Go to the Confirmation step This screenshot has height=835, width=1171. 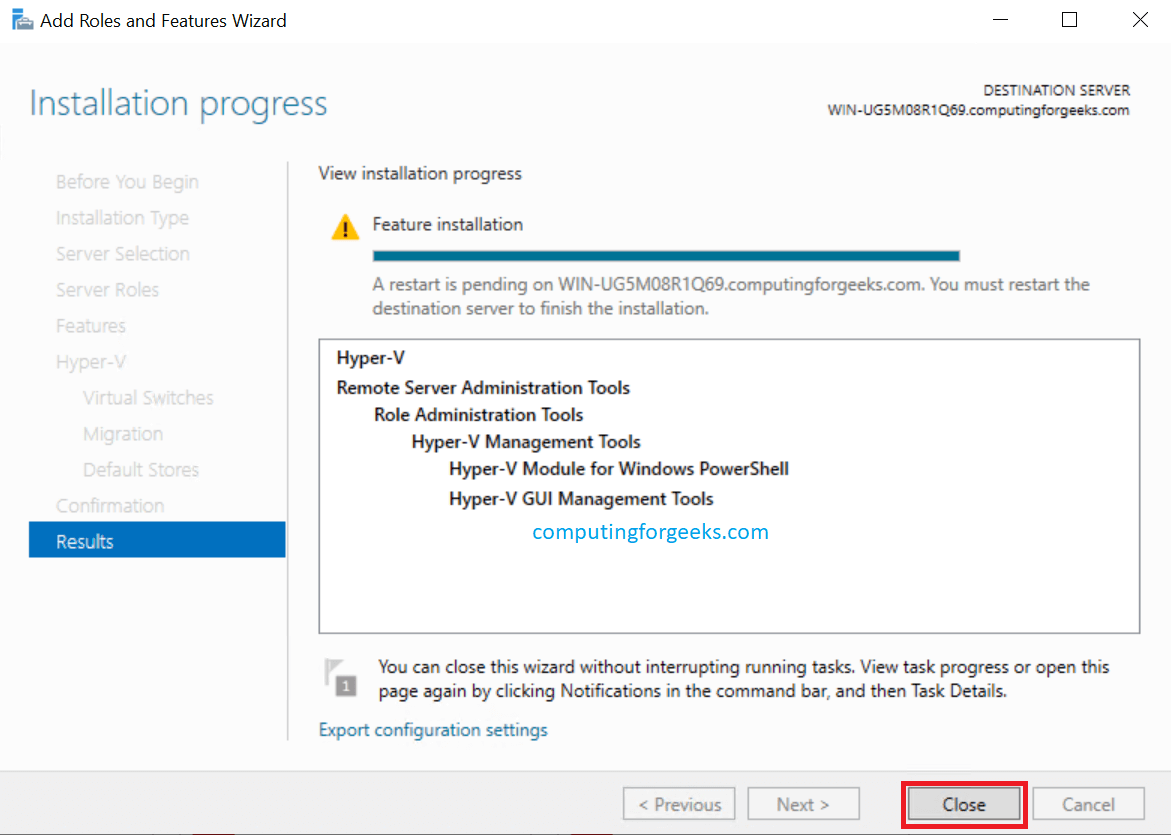110,506
